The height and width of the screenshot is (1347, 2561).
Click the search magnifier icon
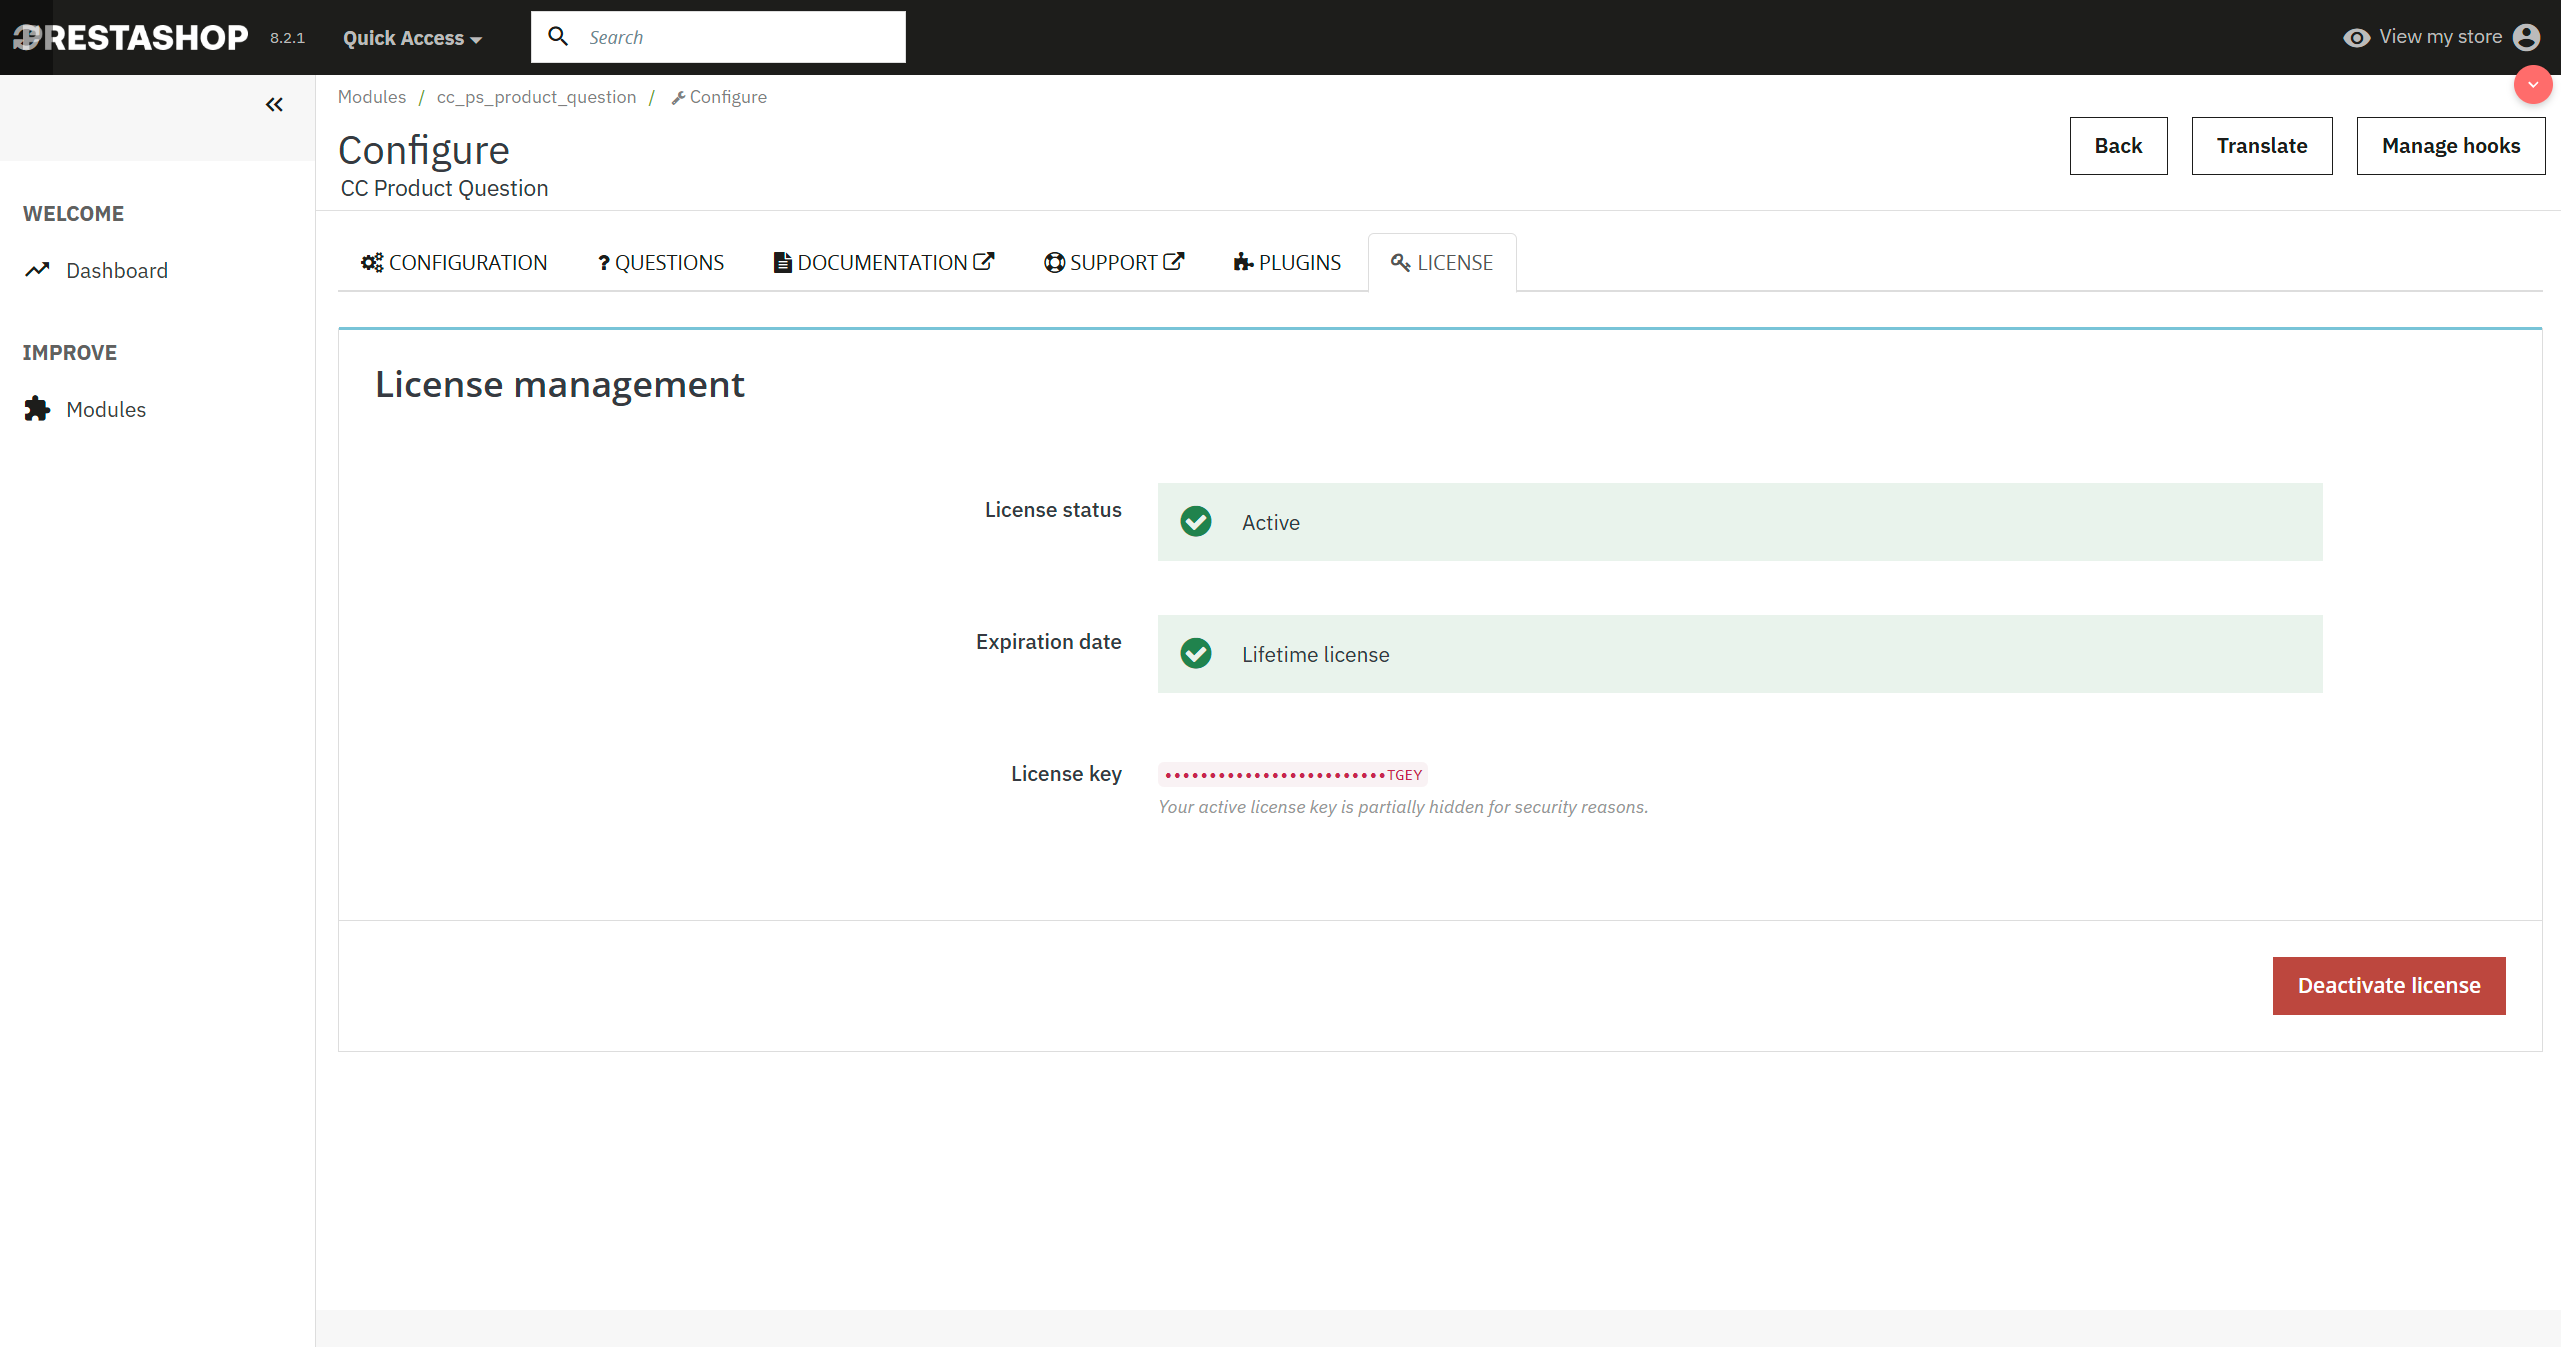point(557,36)
